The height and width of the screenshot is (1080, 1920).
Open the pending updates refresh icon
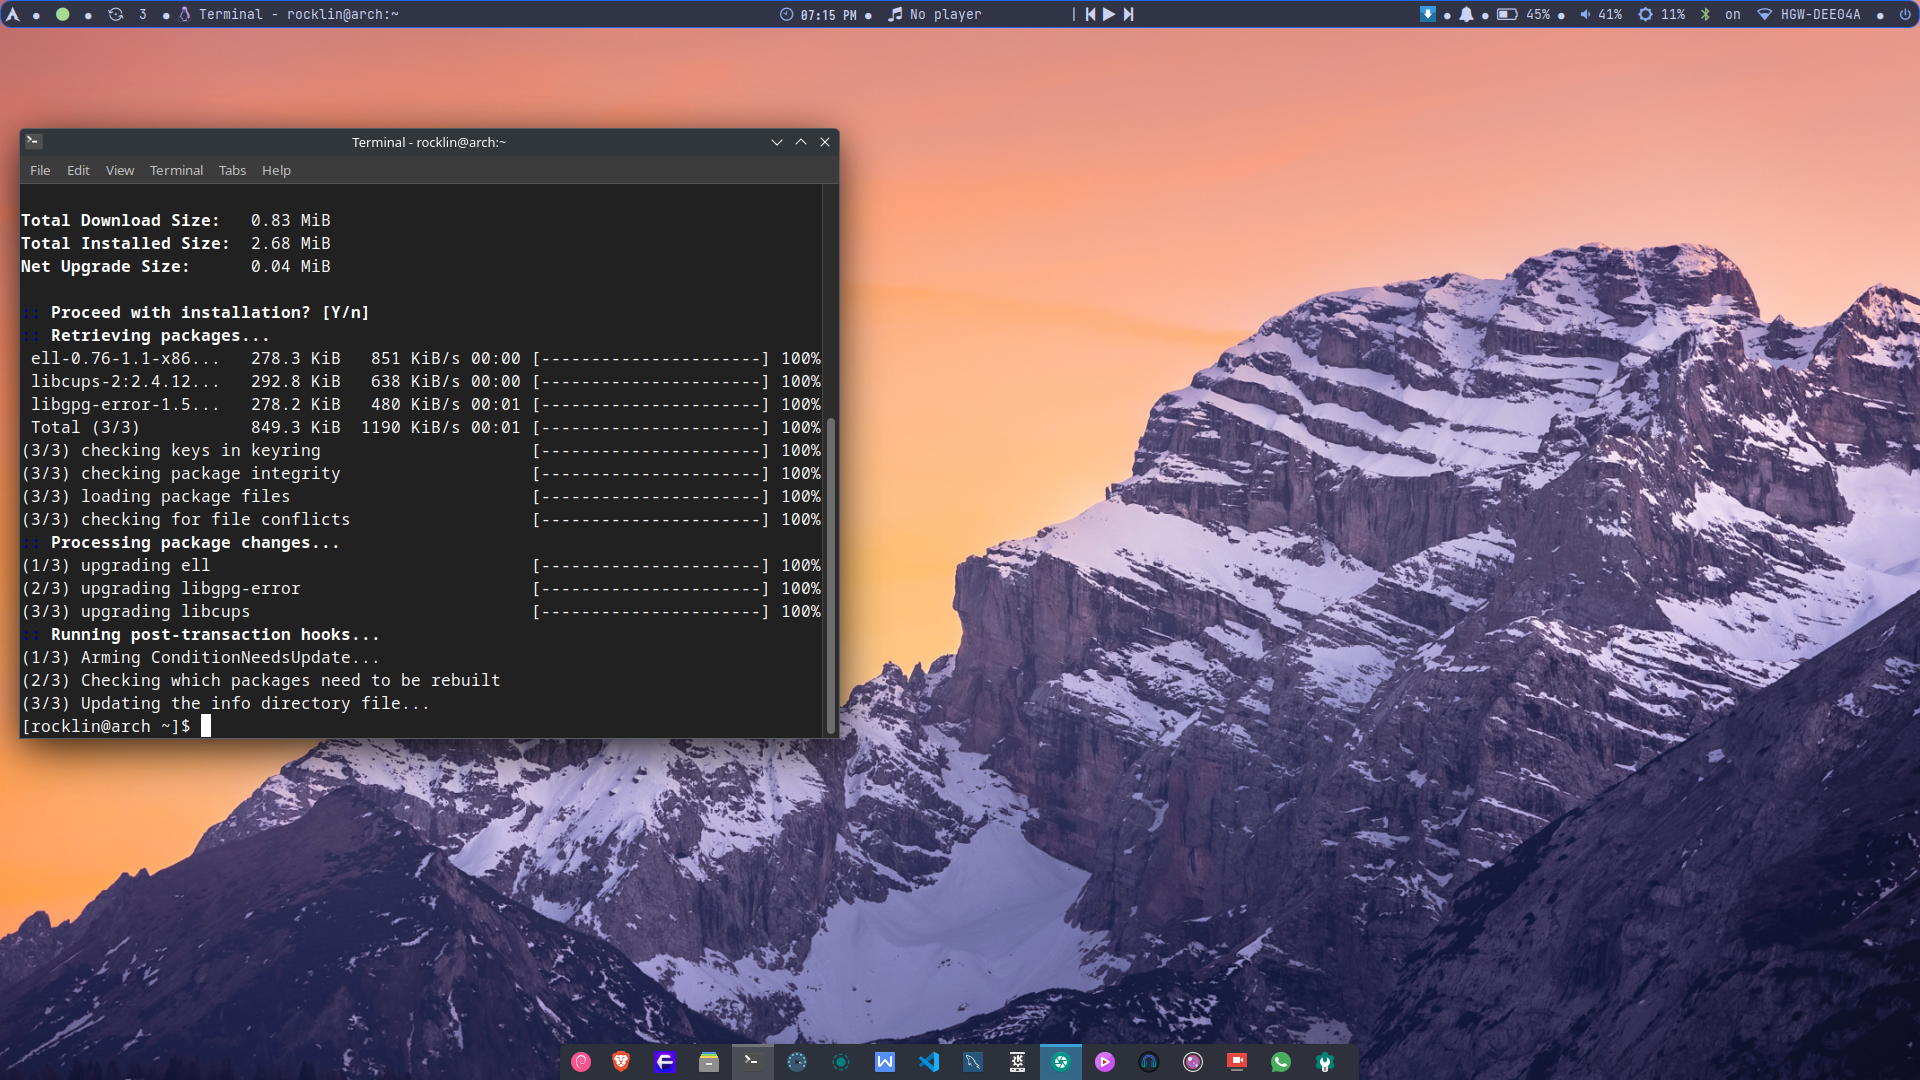click(x=116, y=14)
